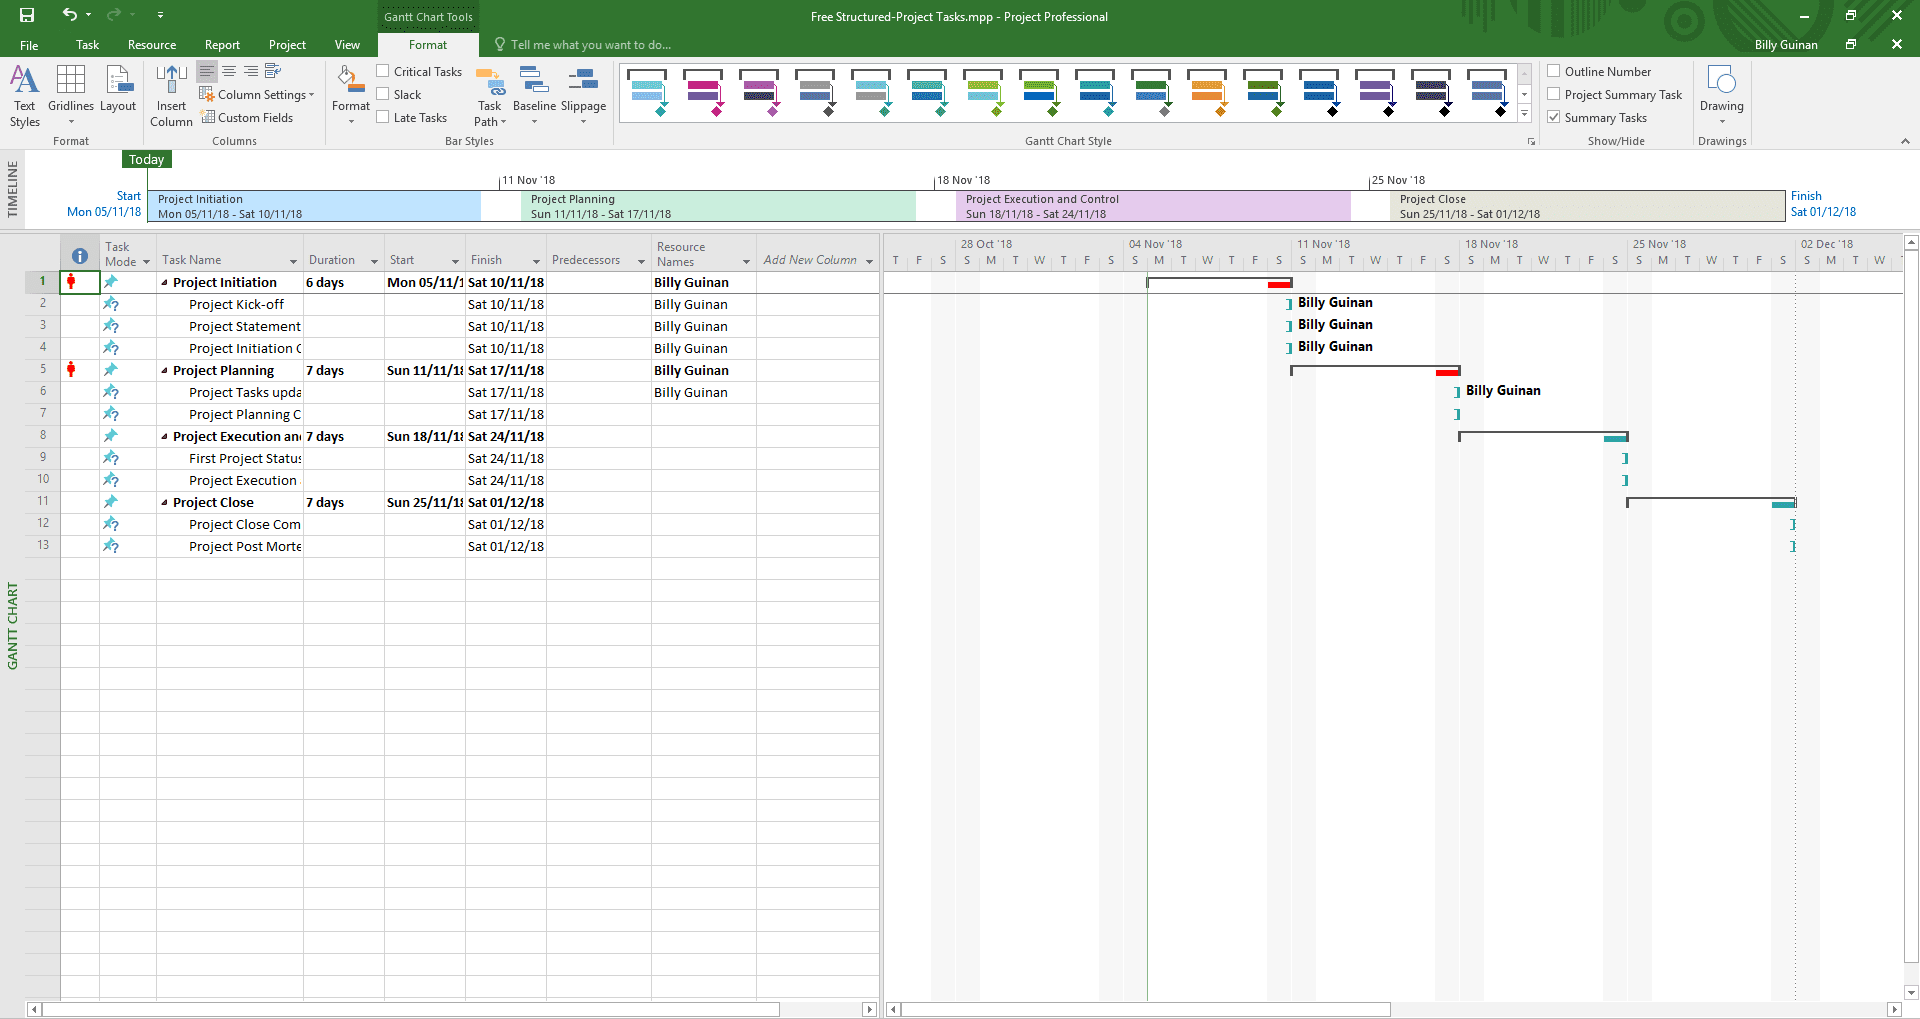The image size is (1920, 1019).
Task: Open Resource Names column filter dropdown
Action: (x=746, y=262)
